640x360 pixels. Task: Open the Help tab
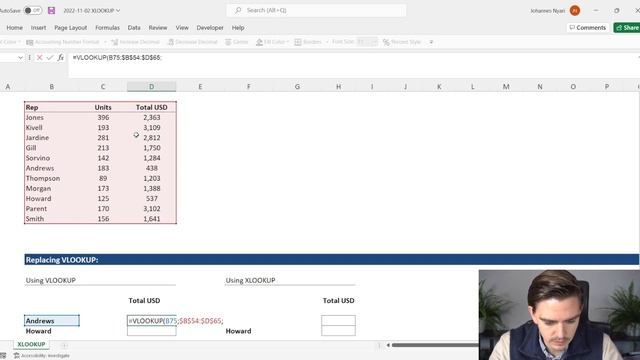[238, 28]
